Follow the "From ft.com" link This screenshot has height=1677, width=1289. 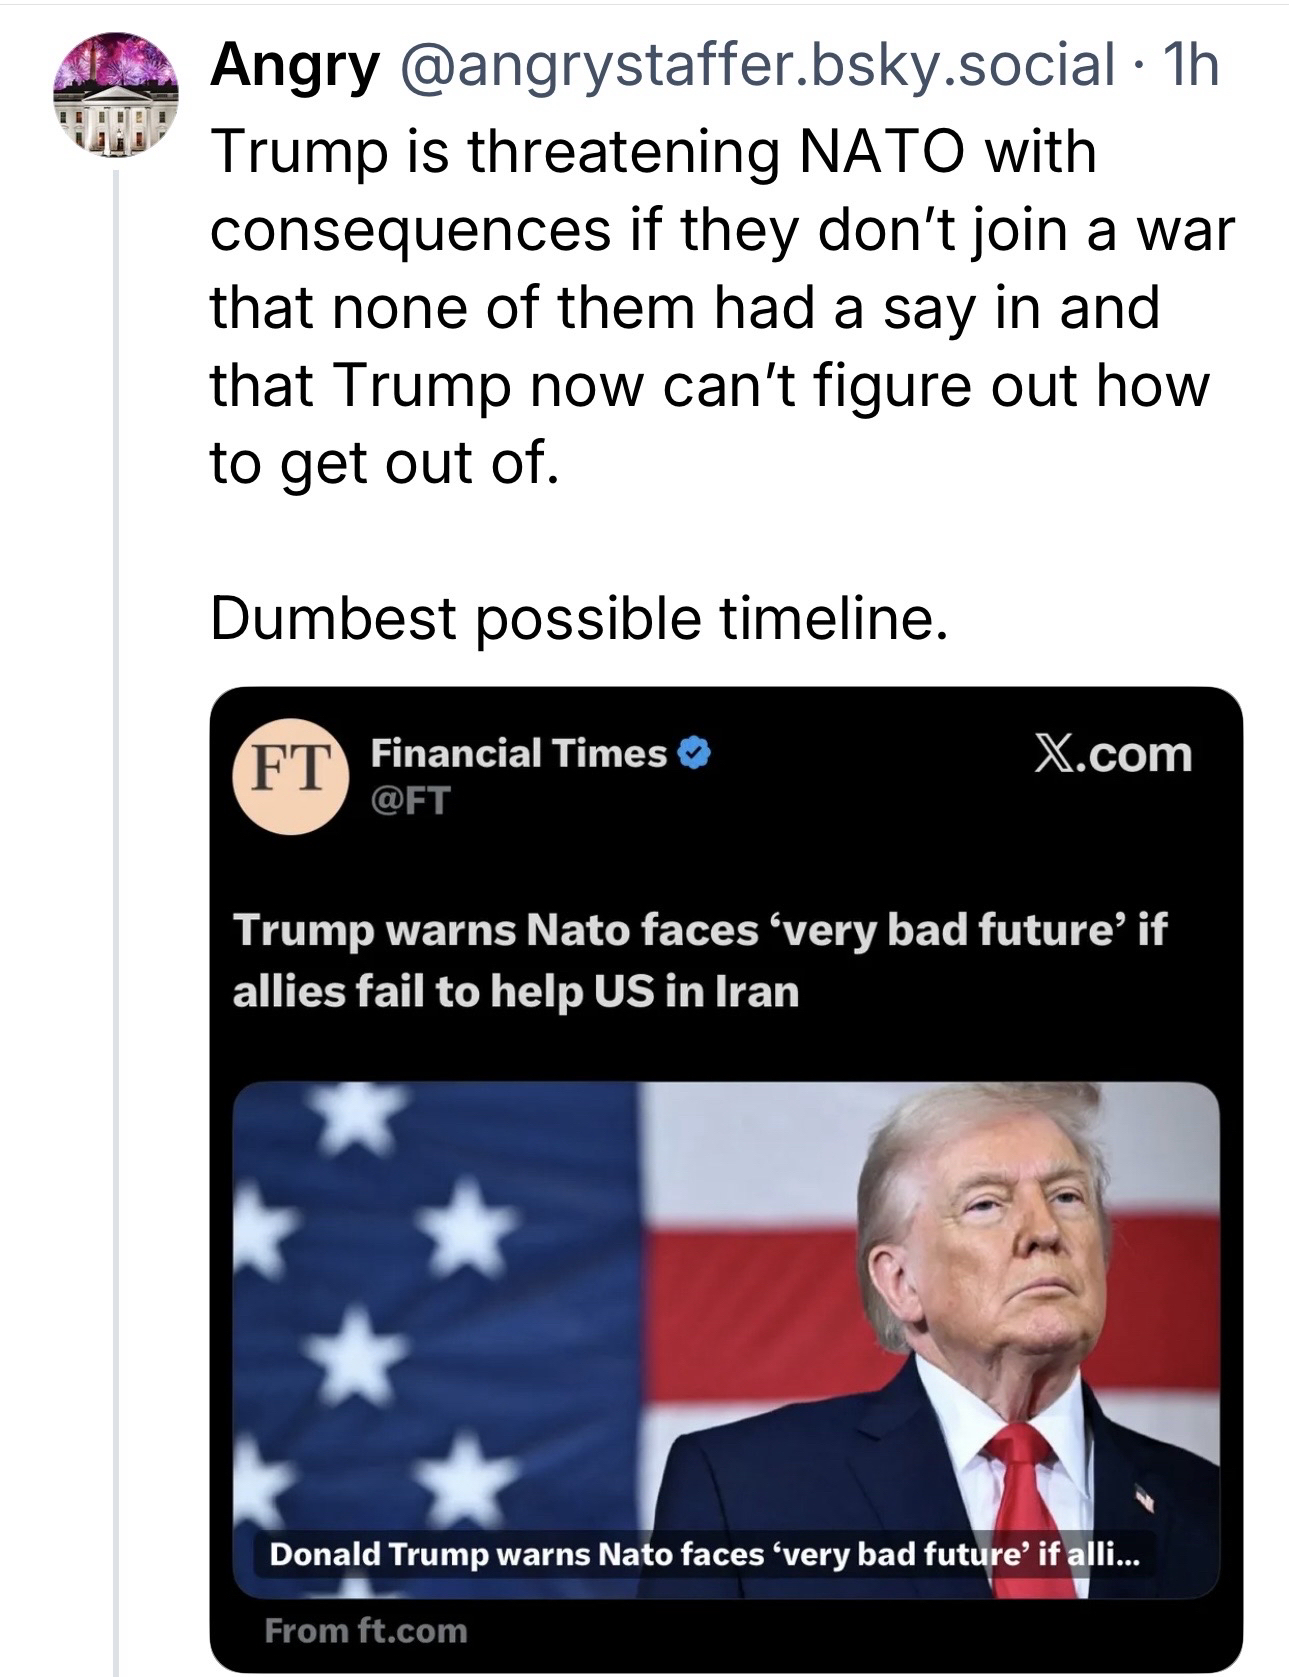[366, 1631]
